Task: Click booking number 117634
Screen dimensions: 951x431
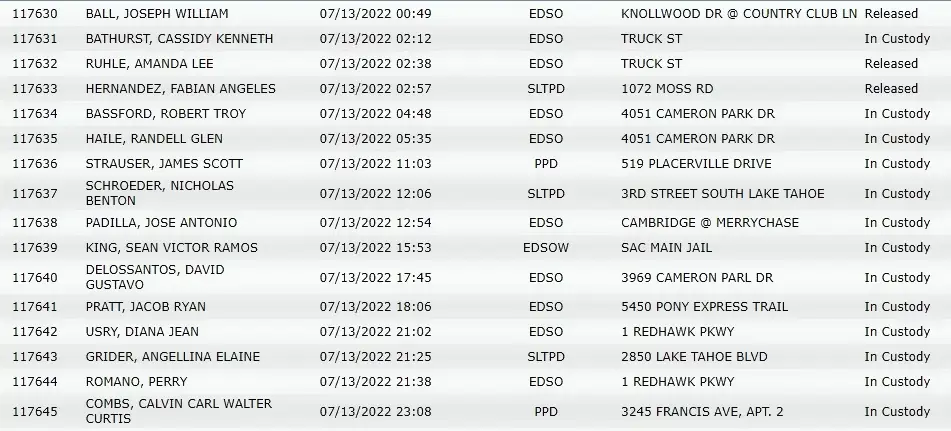Action: click(35, 114)
